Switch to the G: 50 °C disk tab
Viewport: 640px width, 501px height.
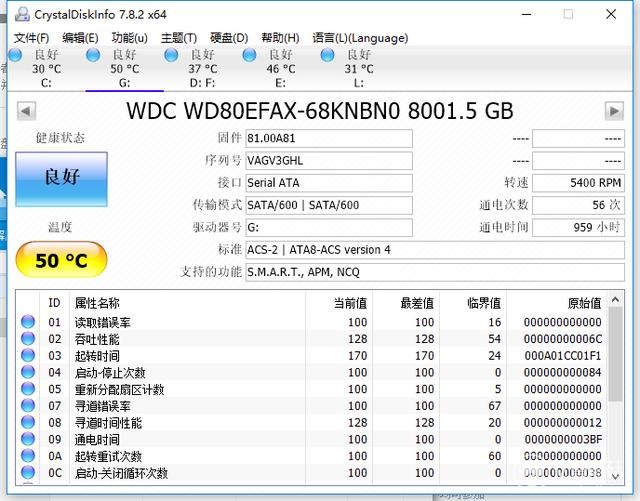(124, 69)
